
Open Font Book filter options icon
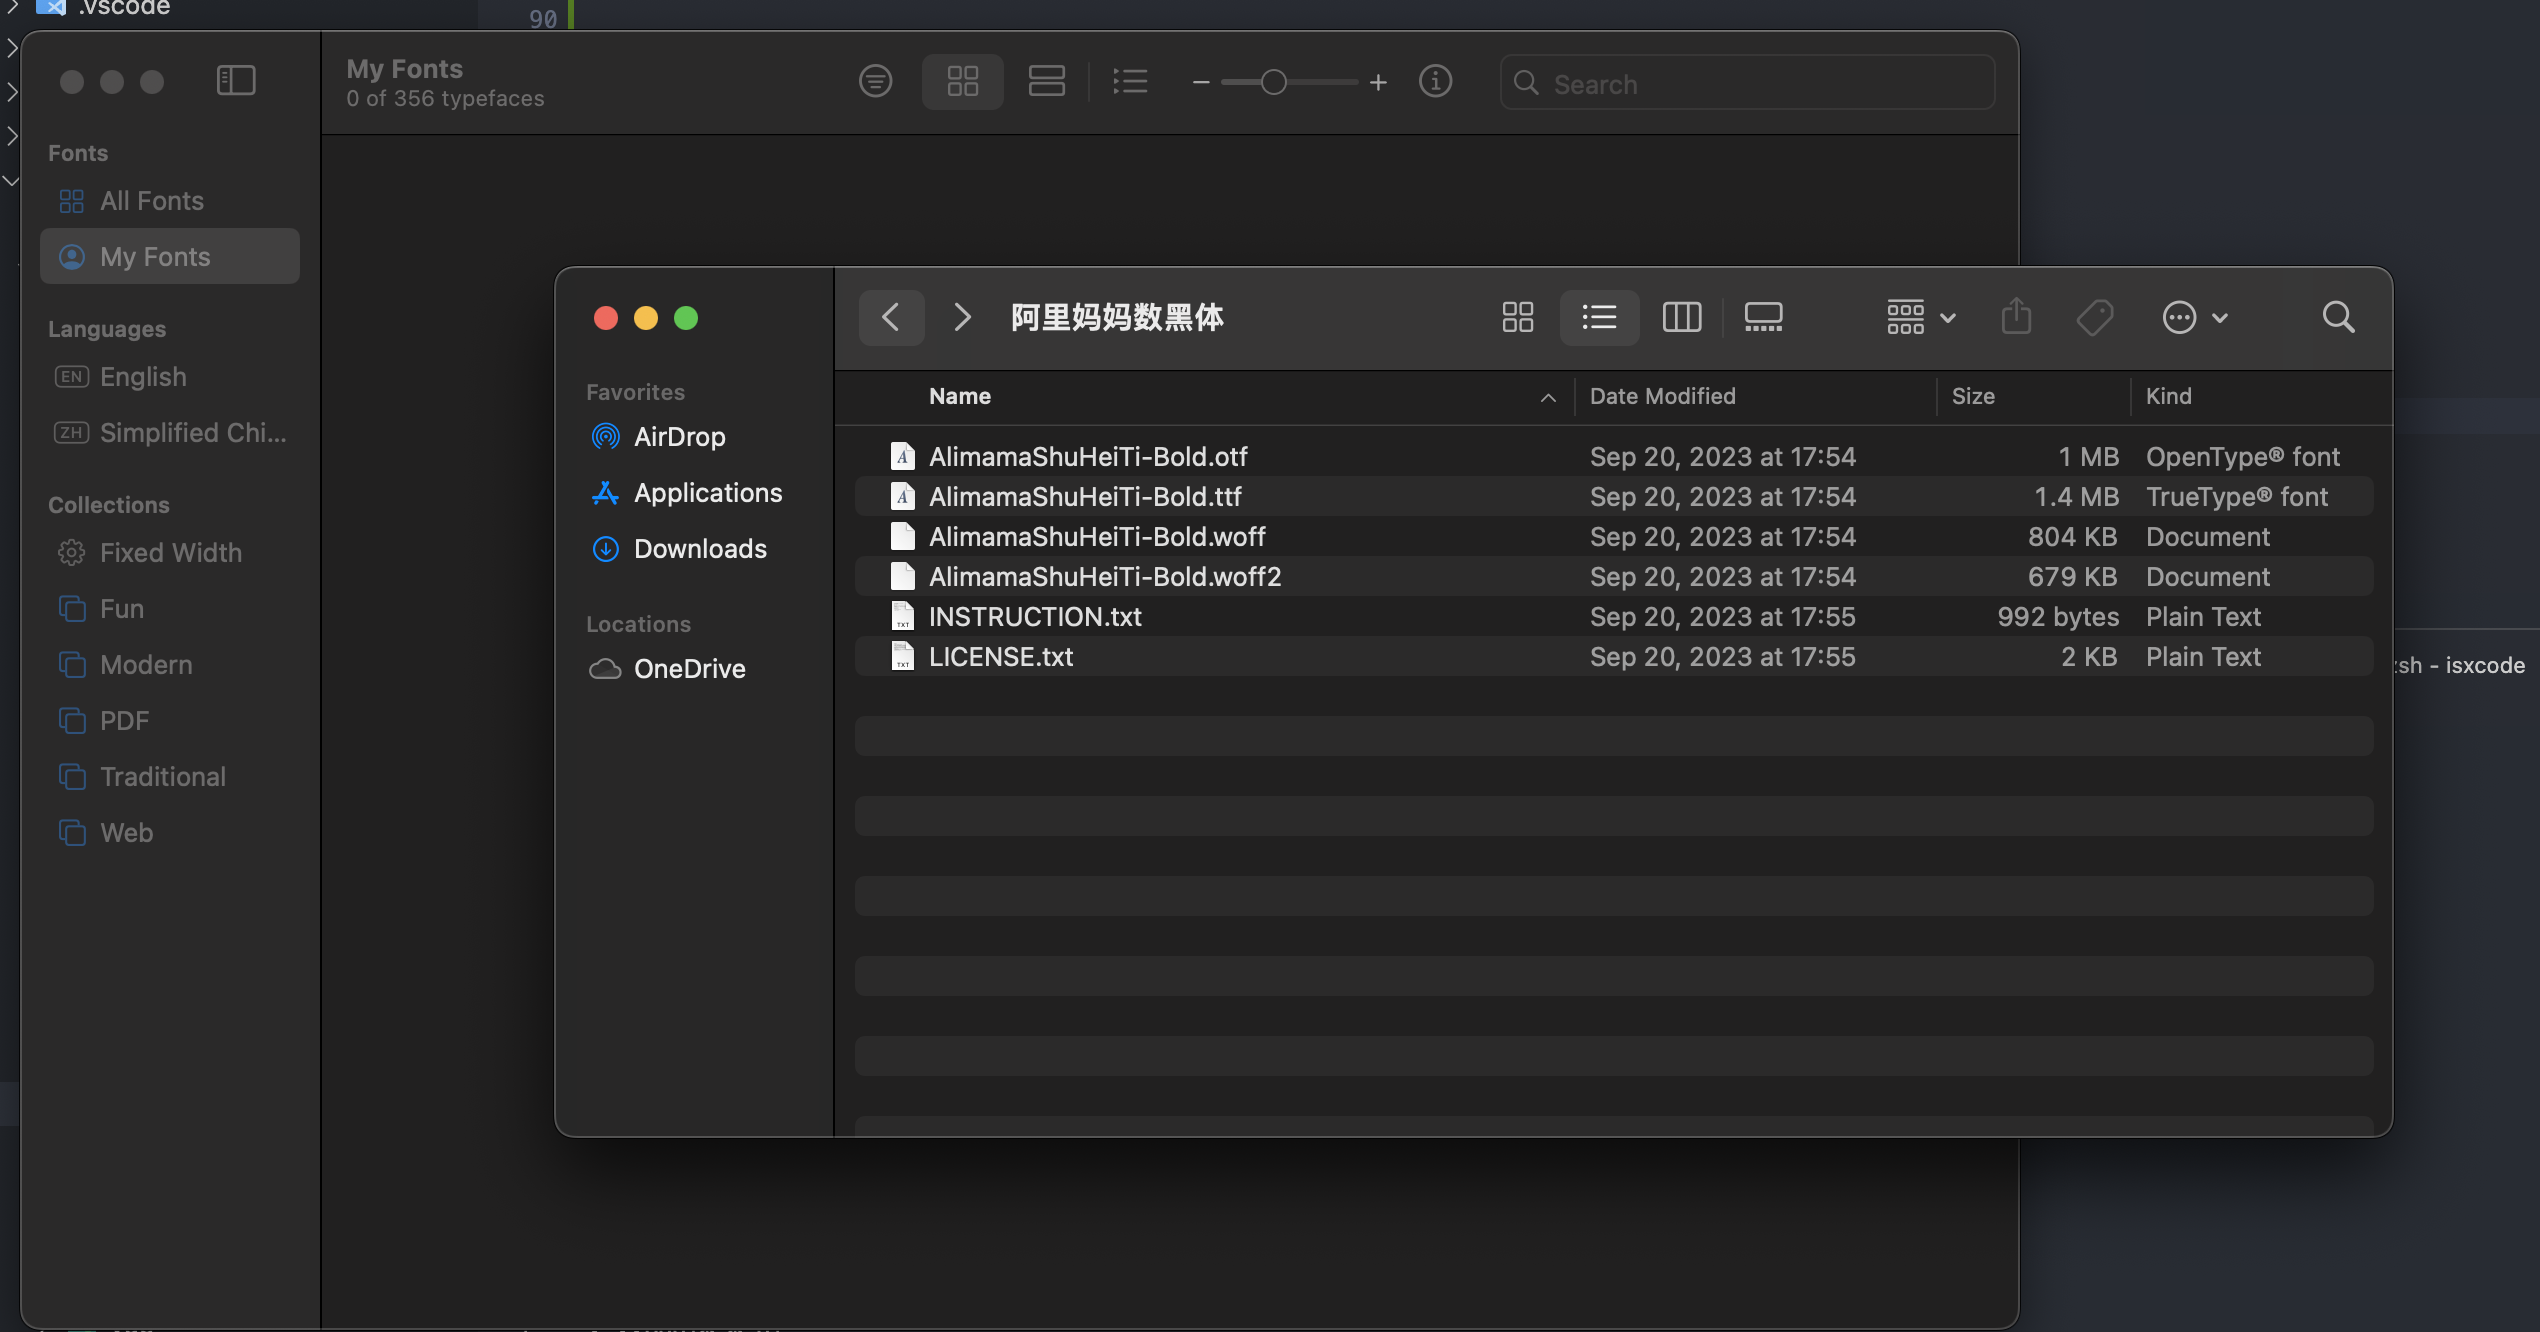point(875,81)
